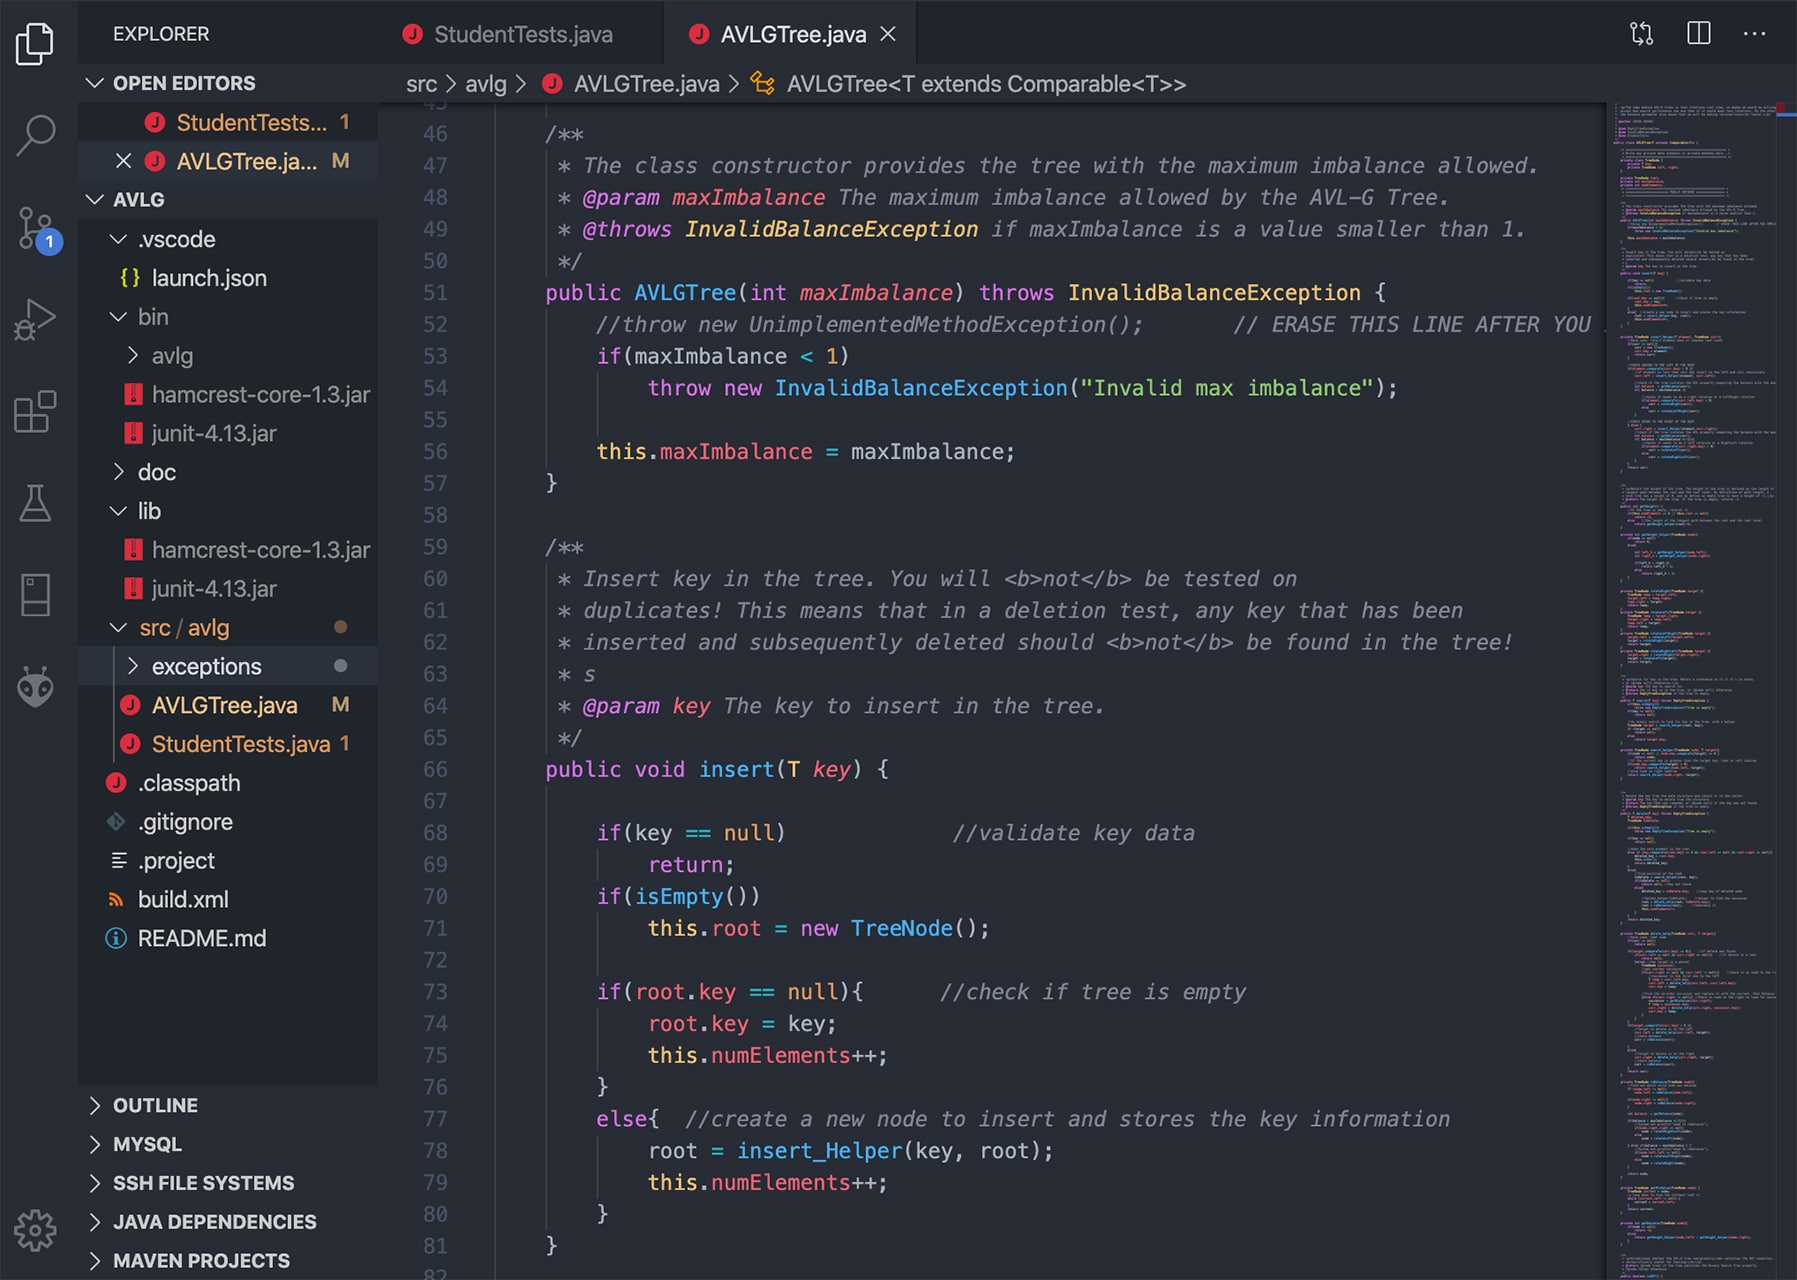The image size is (1797, 1280).
Task: Click the source control graph icon in editor toolbar
Action: (1643, 32)
